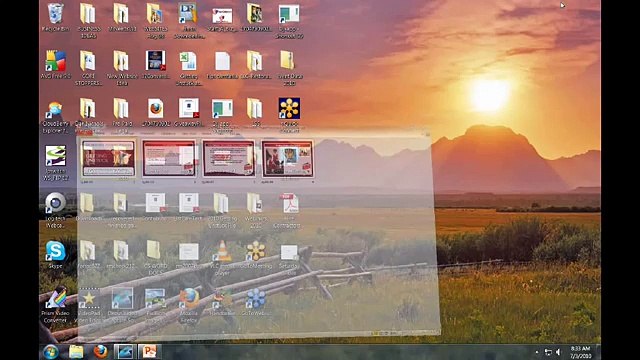The height and width of the screenshot is (360, 640).
Task: Switch to the PowerPoint taskbar button
Action: tap(149, 351)
